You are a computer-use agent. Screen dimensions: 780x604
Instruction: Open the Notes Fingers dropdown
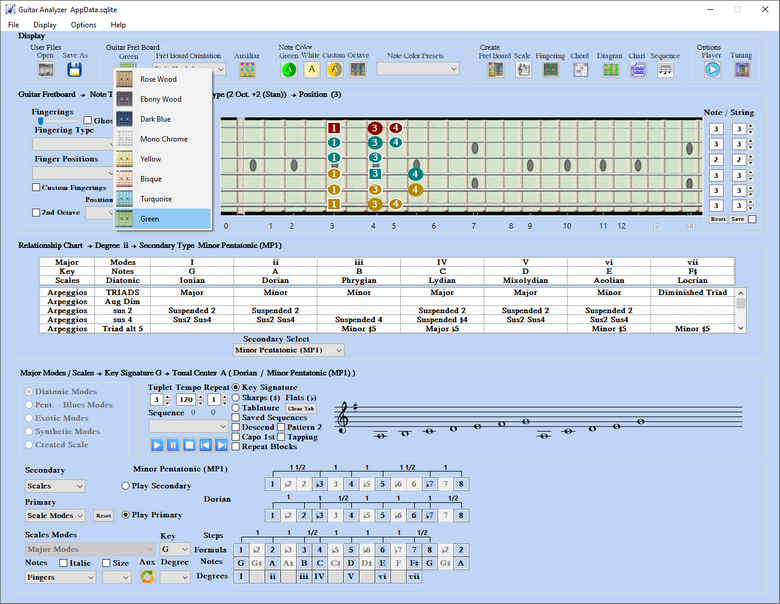tap(60, 577)
